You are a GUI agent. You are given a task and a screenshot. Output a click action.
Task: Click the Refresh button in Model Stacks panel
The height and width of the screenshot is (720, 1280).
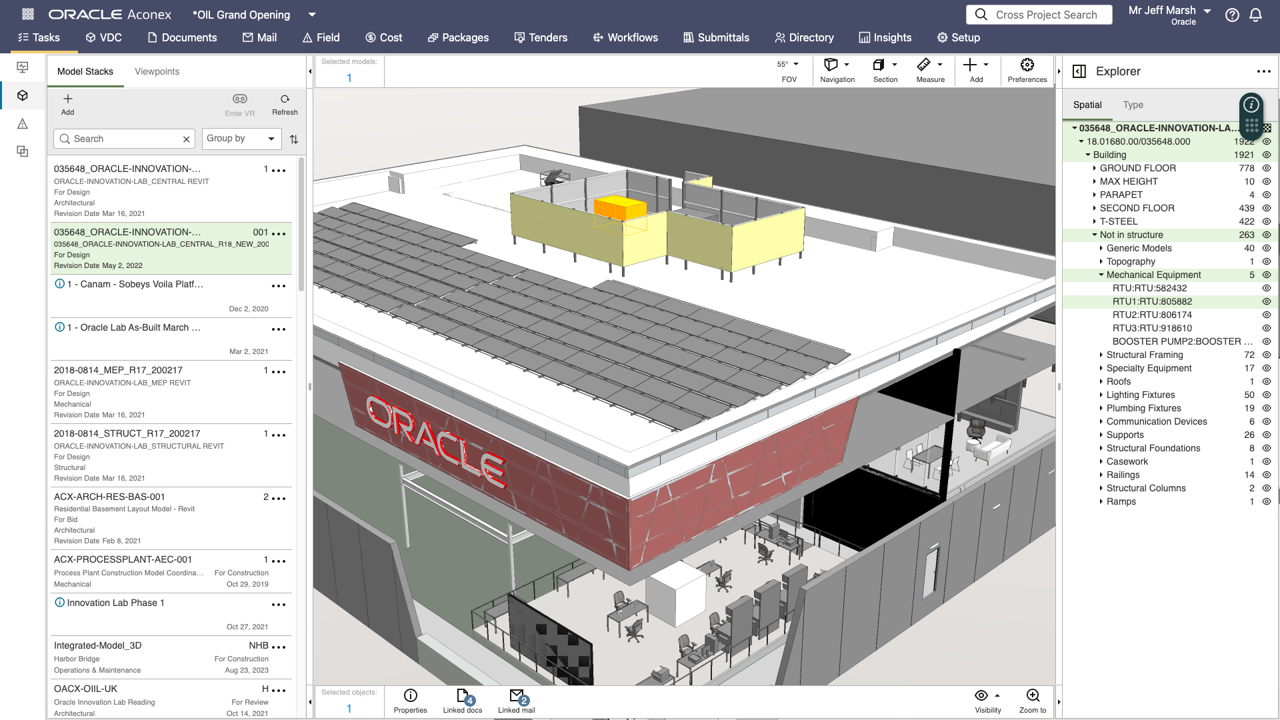[x=284, y=101]
